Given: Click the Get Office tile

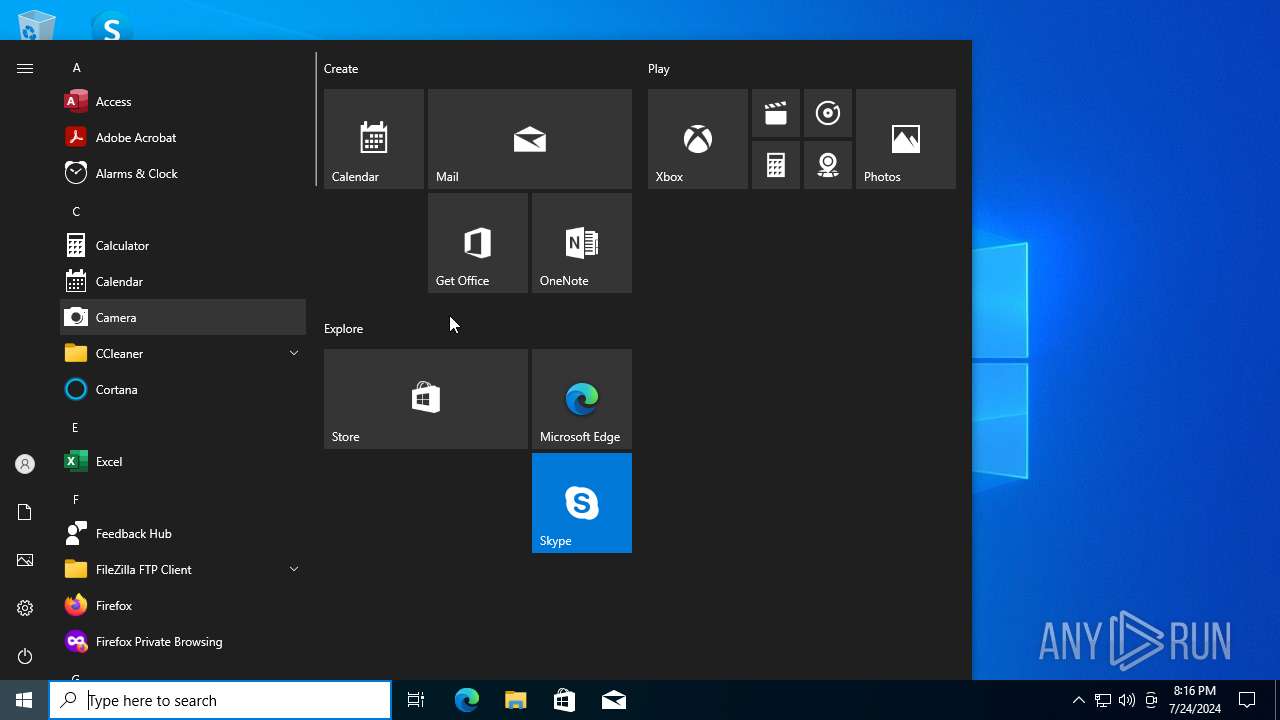Looking at the screenshot, I should [478, 243].
